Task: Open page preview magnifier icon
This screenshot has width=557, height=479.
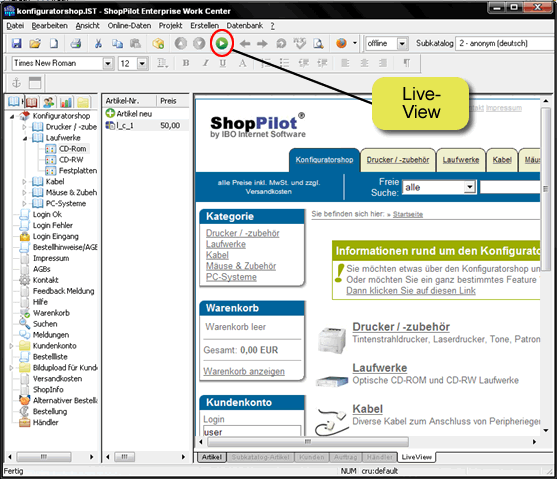Action: (318, 43)
